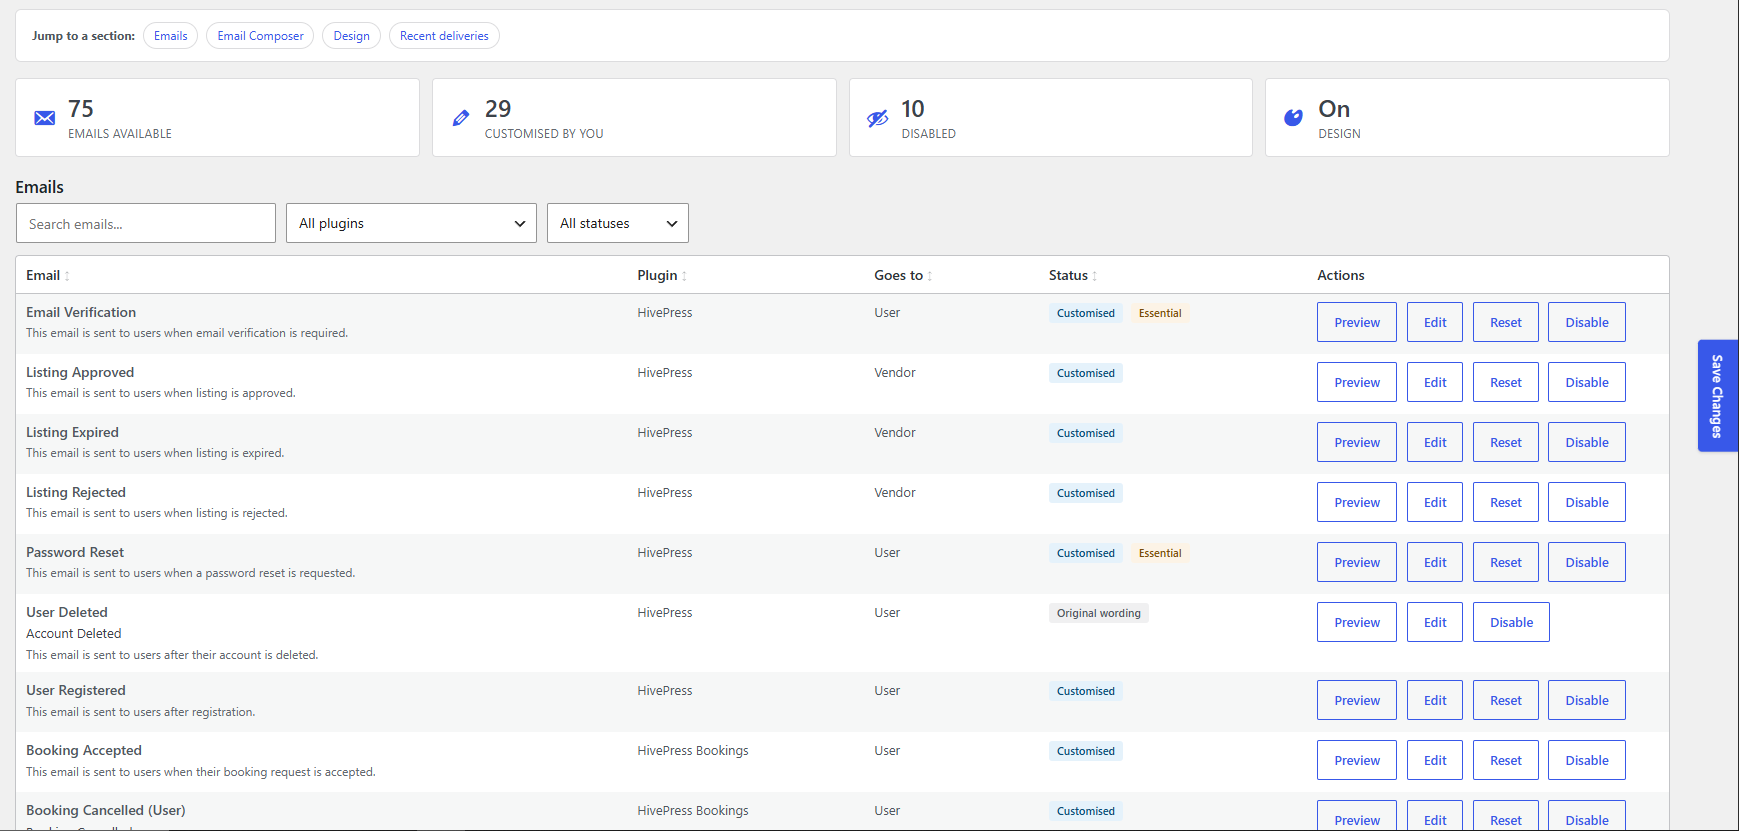Jump to the Design section

tap(351, 36)
